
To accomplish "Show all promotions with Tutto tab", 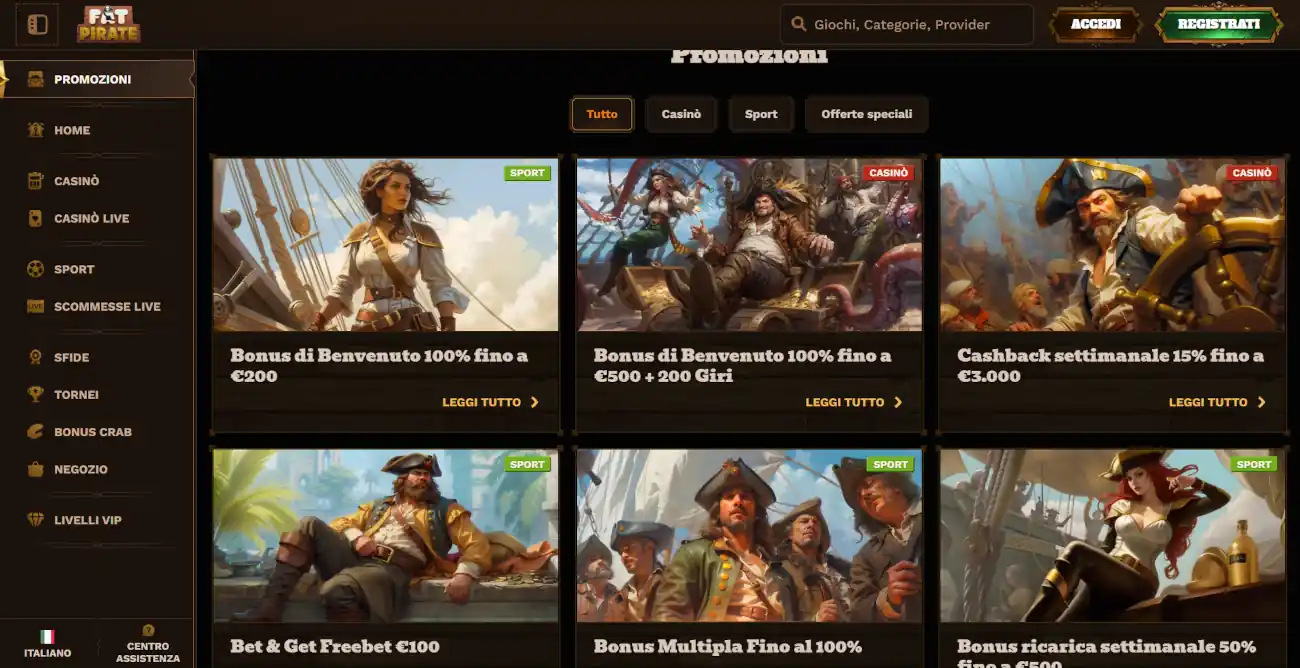I will coord(602,114).
